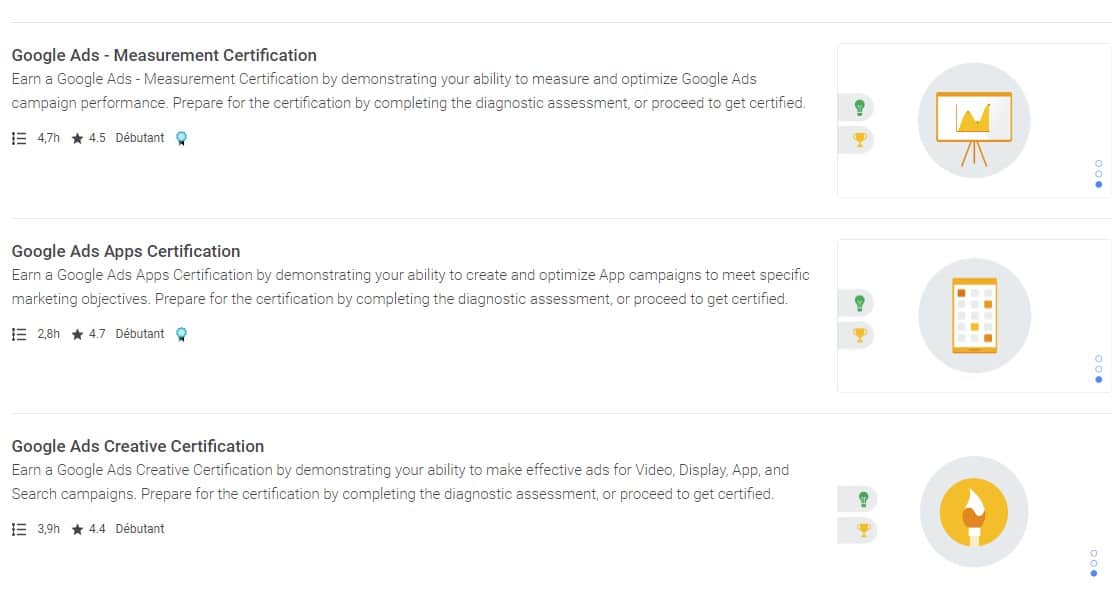Click the syllabus list icon beside 3,9h
This screenshot has width=1116, height=590.
17,528
